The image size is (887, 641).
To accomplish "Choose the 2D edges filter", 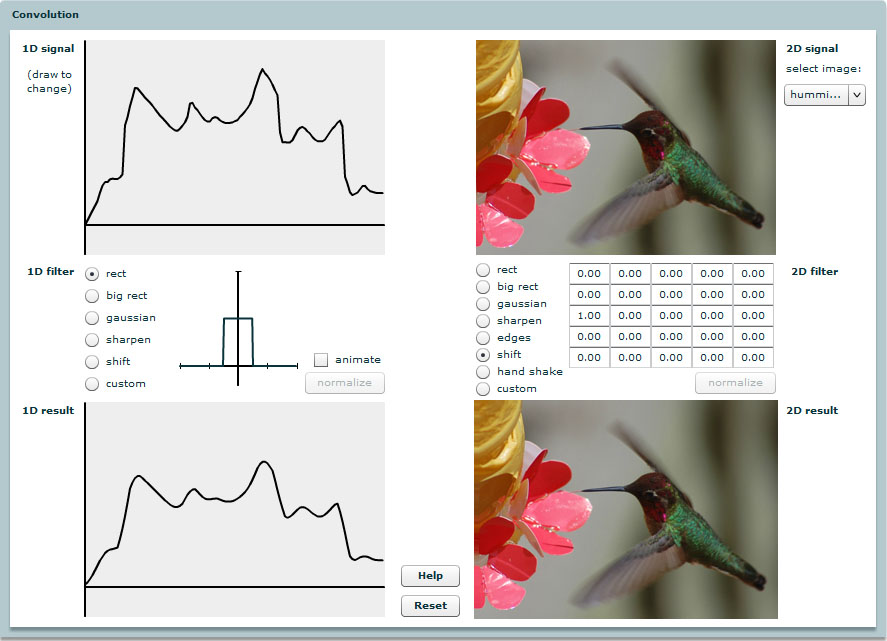I will click(484, 338).
